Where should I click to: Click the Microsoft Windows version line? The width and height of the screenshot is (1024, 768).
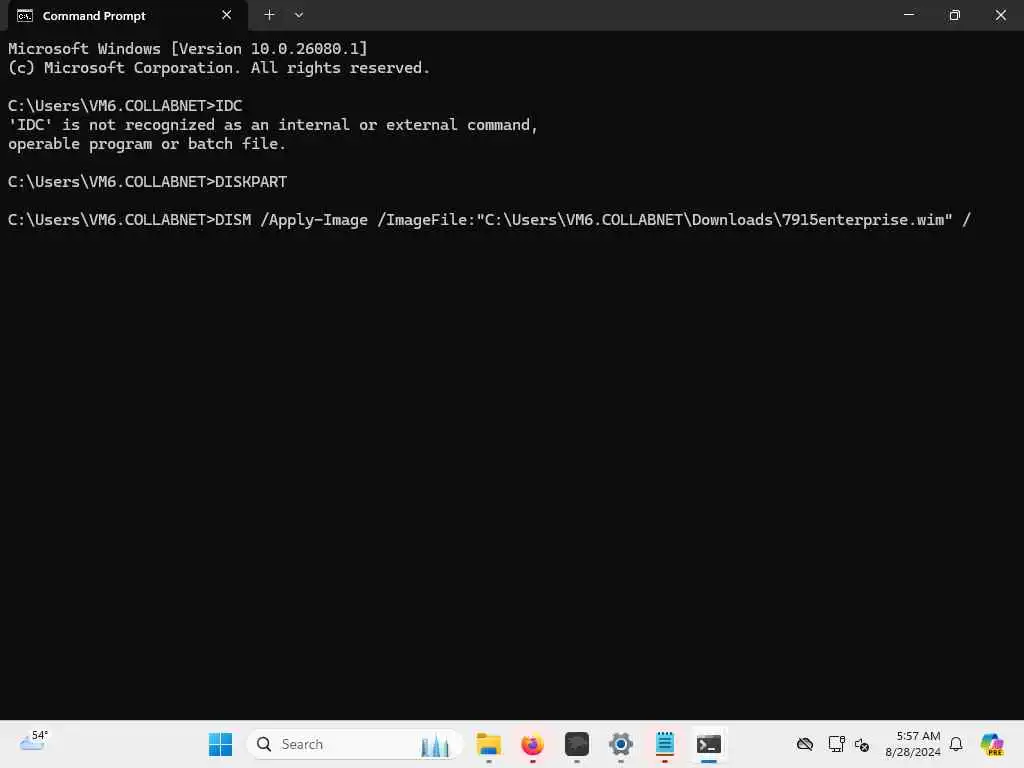tap(188, 48)
